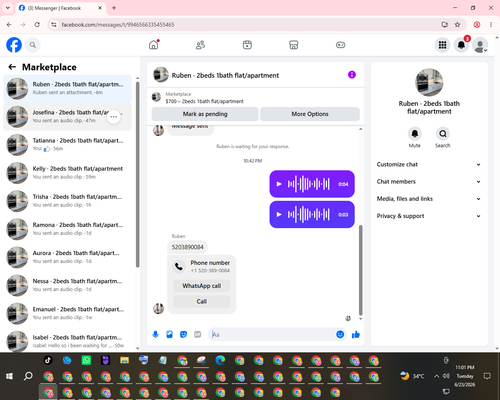The width and height of the screenshot is (500, 400).
Task: Open the emoji picker in message box
Action: [x=340, y=334]
